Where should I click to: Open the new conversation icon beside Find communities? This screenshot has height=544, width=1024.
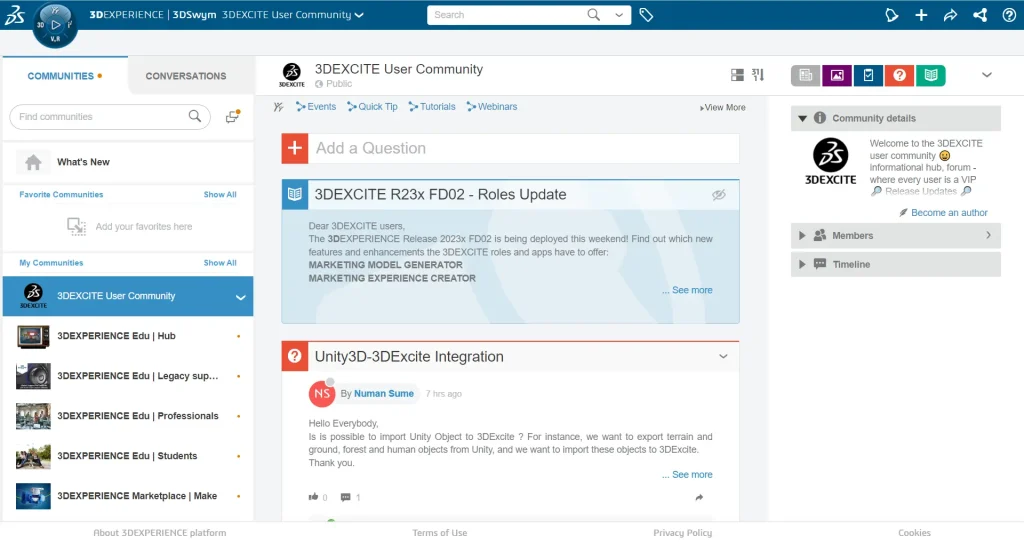pos(232,116)
